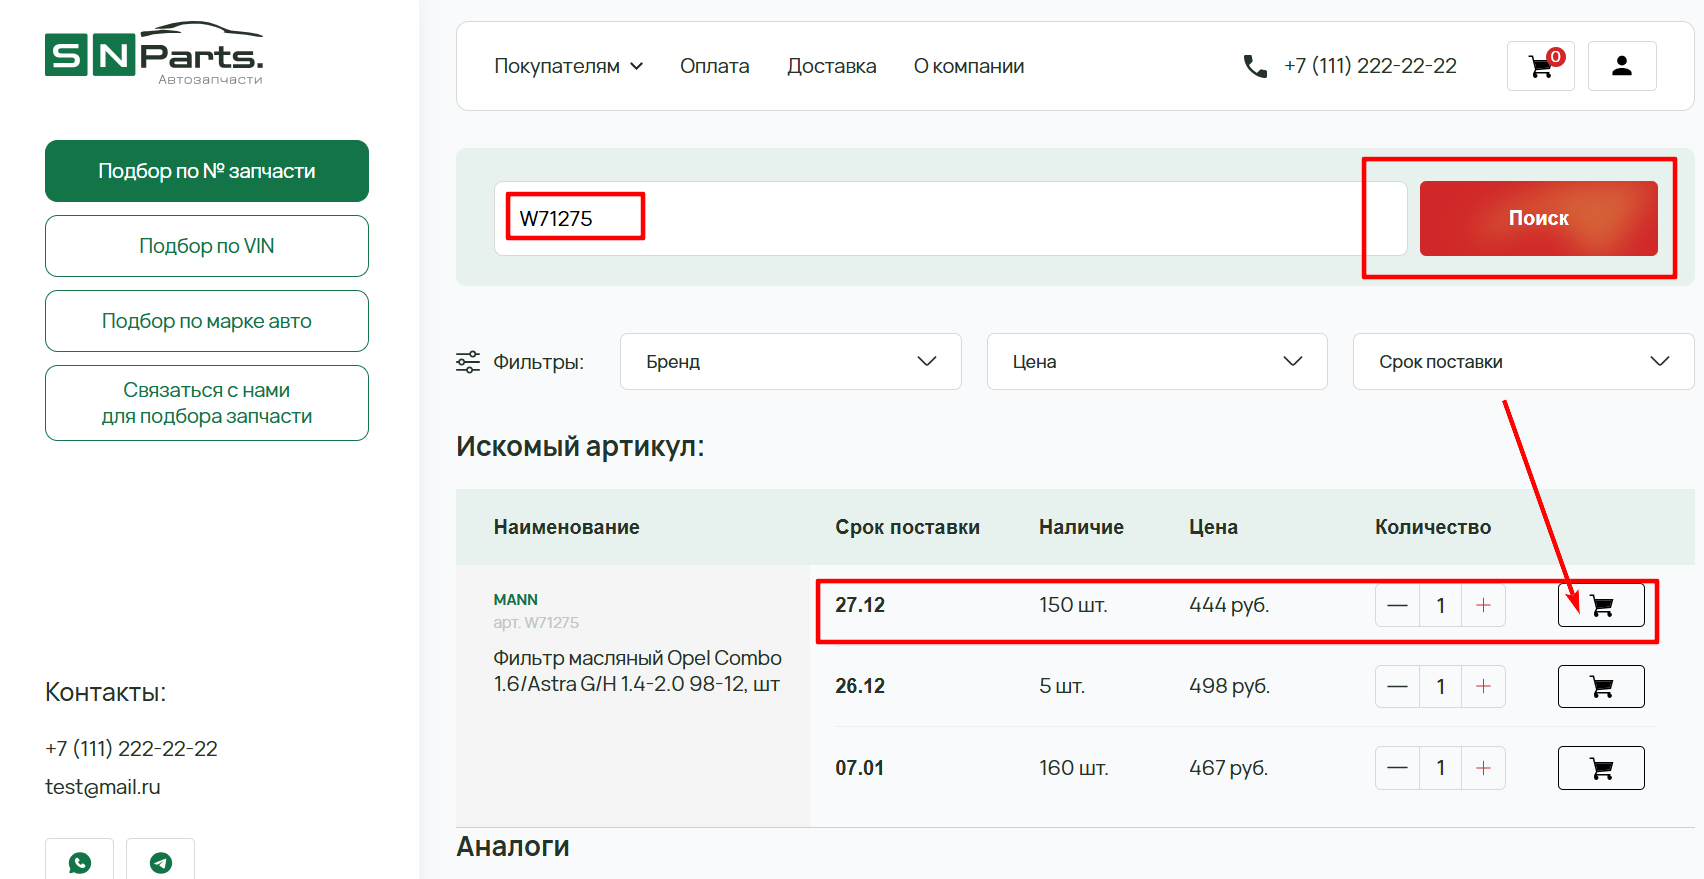Expand the Срок поставки filter dropdown
The image size is (1704, 879).
pos(1522,362)
